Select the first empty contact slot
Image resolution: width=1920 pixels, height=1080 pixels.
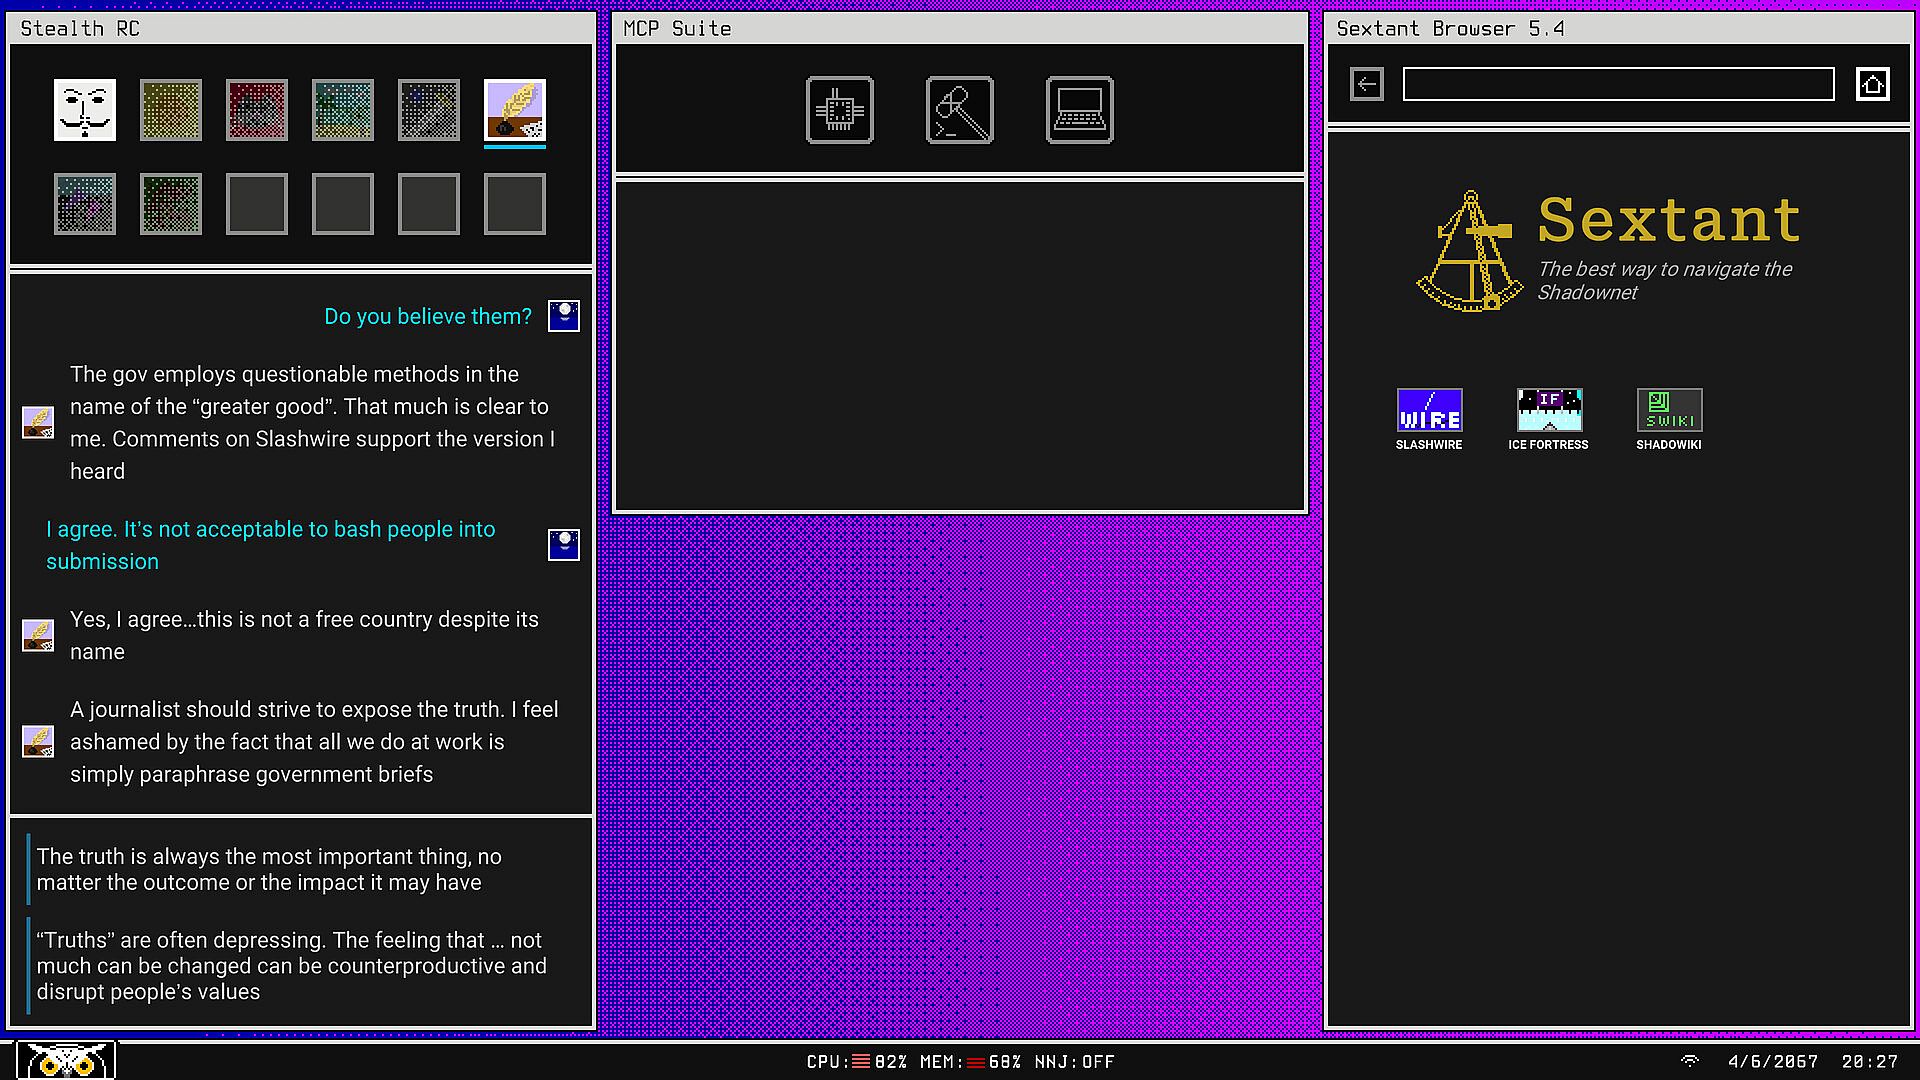[x=257, y=204]
